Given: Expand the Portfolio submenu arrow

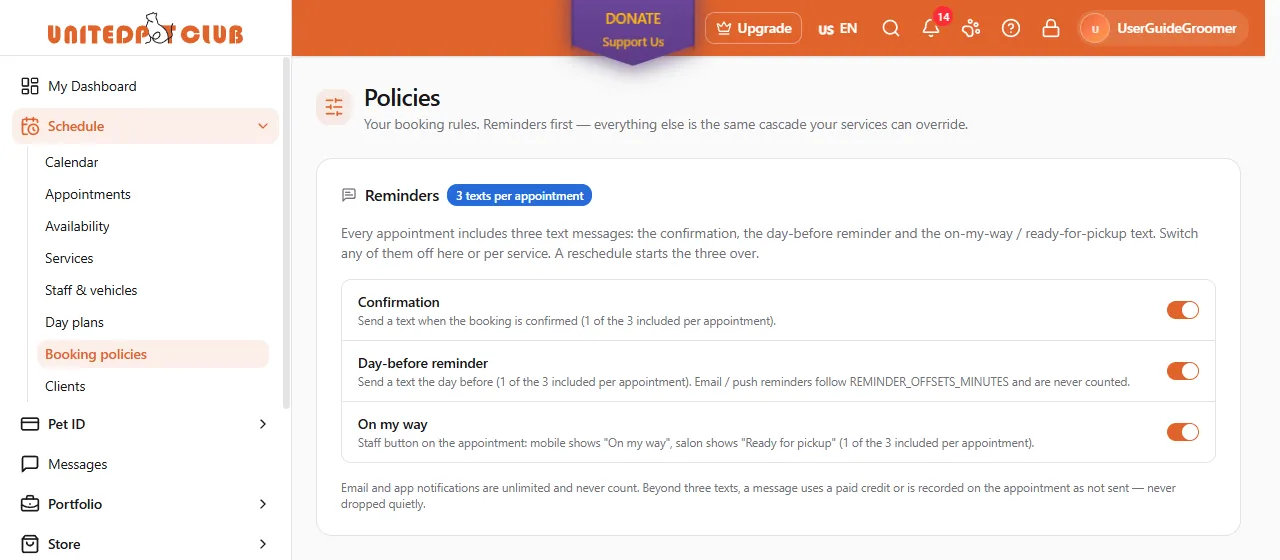Looking at the screenshot, I should pos(263,504).
